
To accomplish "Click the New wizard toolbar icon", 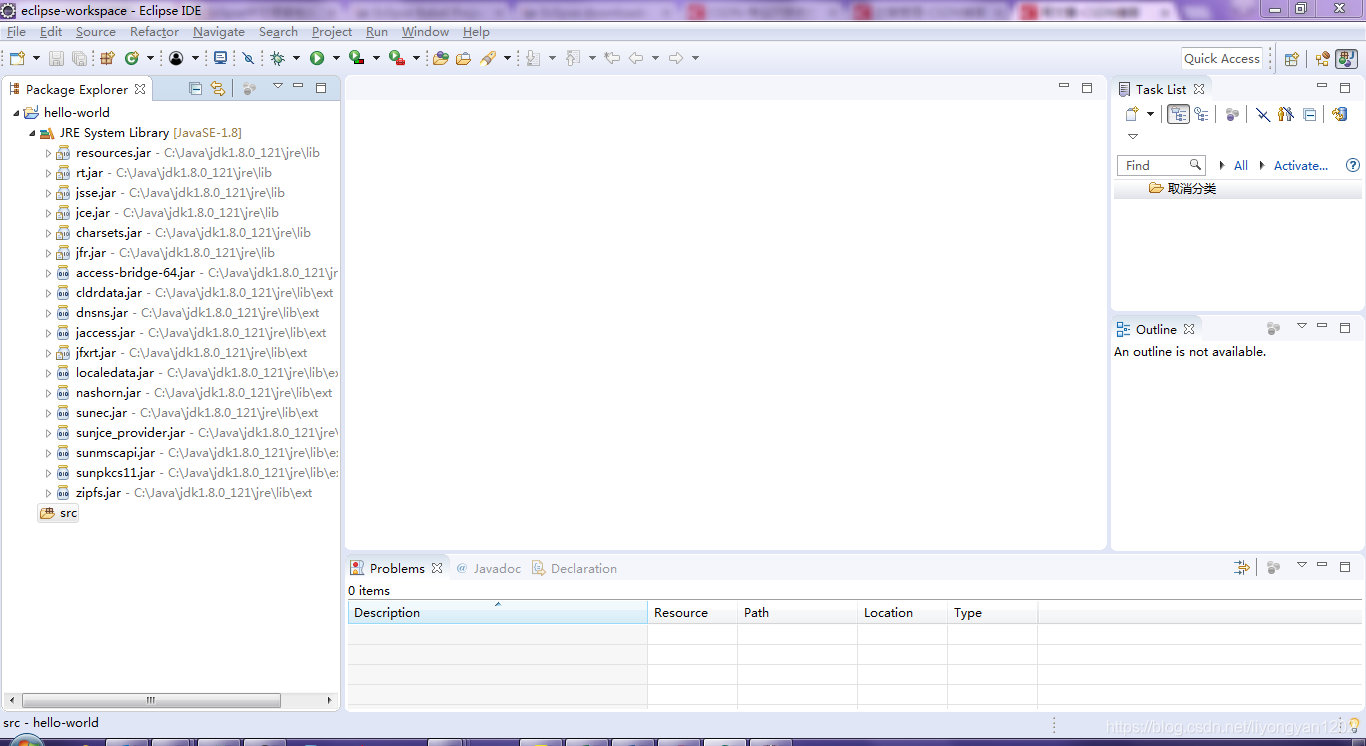I will [x=17, y=58].
